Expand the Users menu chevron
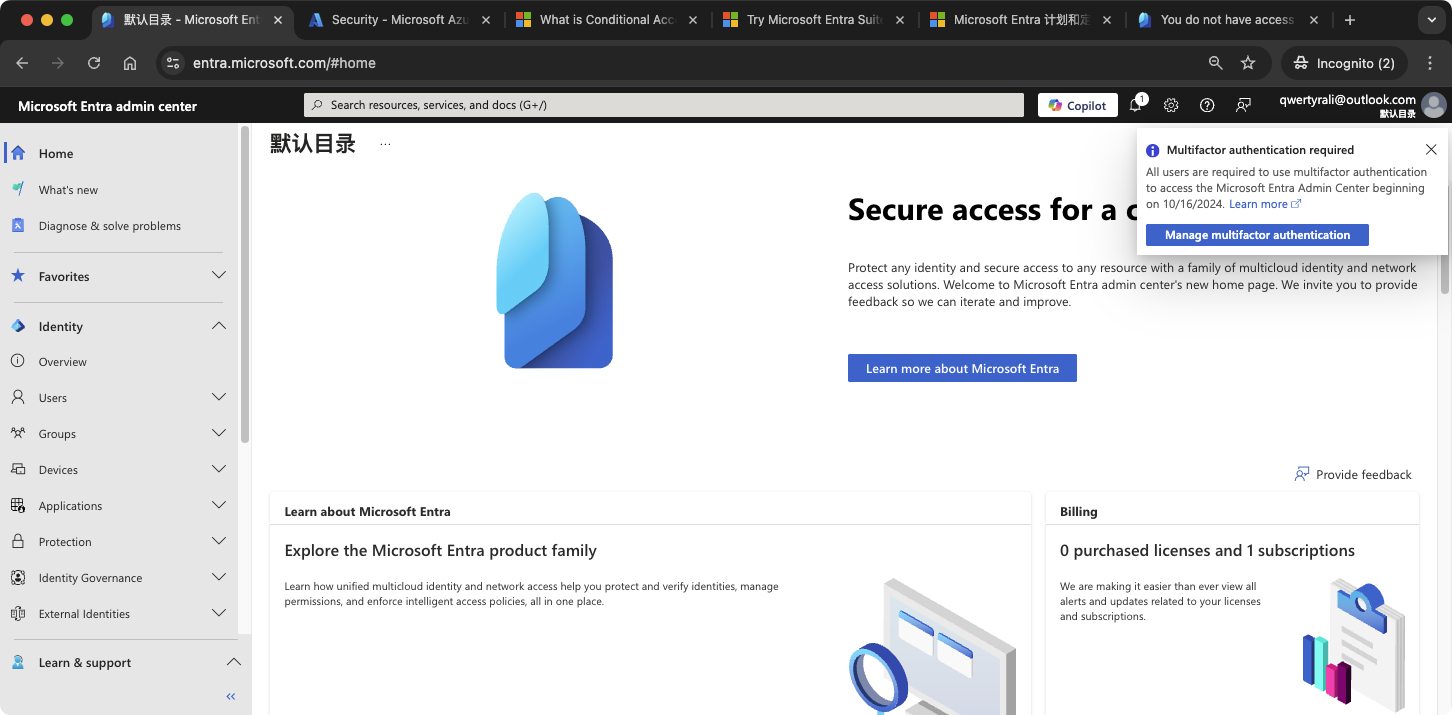The width and height of the screenshot is (1452, 715). pyautogui.click(x=219, y=397)
